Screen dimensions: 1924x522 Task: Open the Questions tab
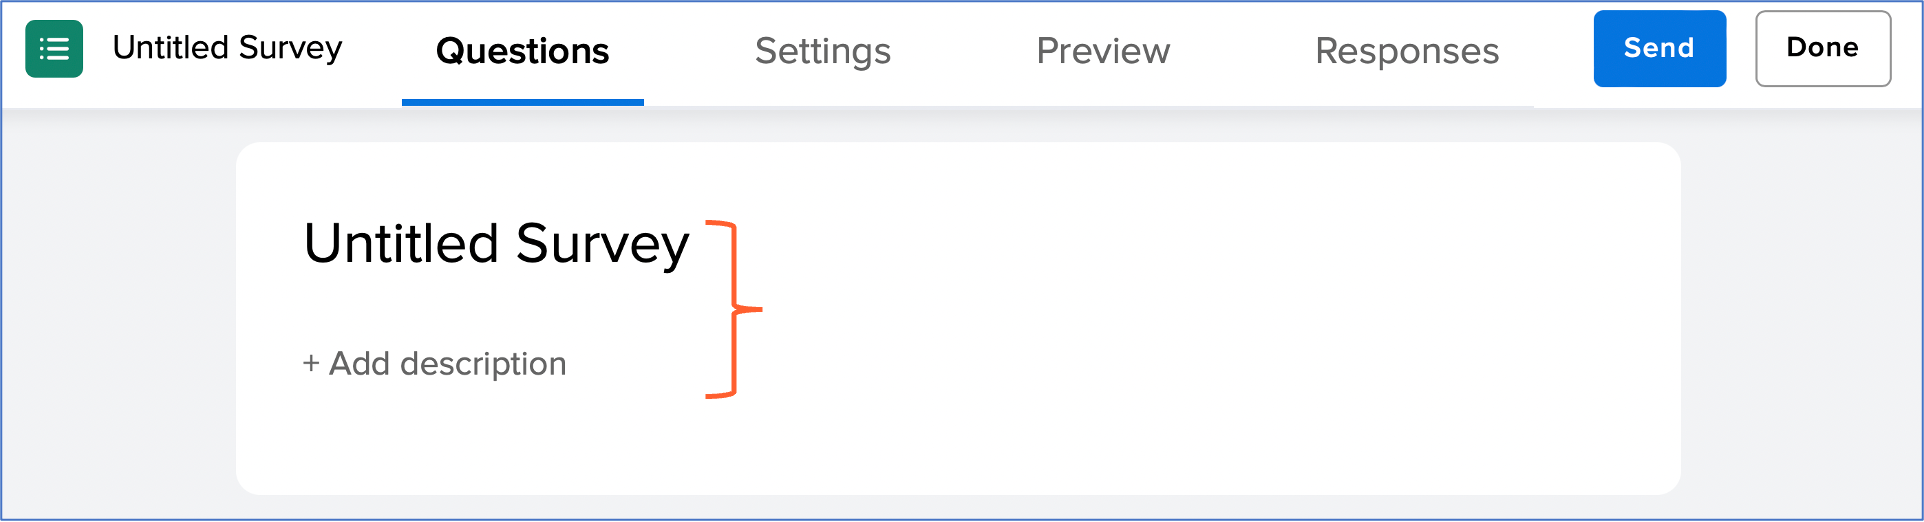coord(522,51)
